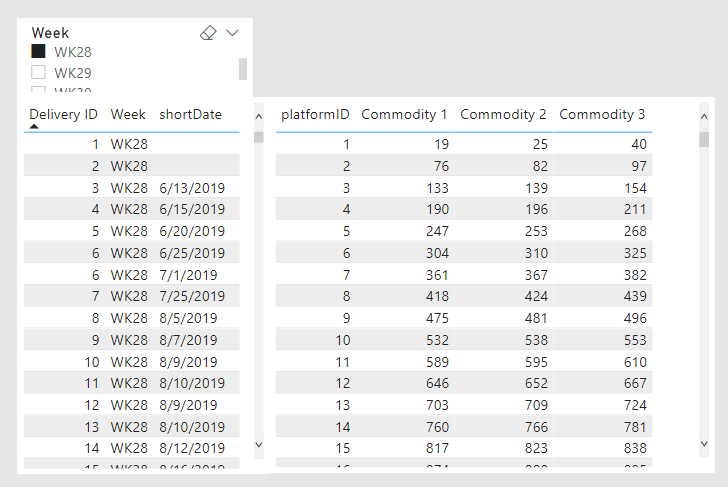Select the 7/25/2019 date cell

click(x=192, y=296)
